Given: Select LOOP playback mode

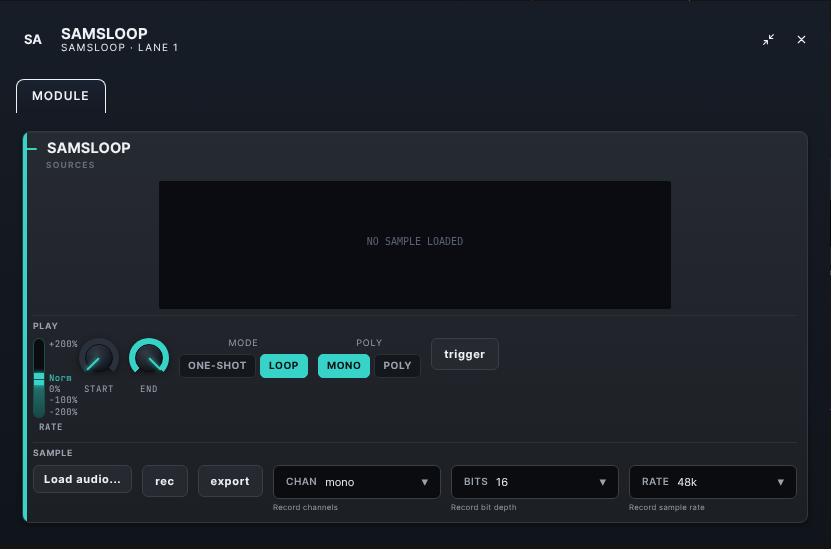Looking at the screenshot, I should tap(284, 366).
